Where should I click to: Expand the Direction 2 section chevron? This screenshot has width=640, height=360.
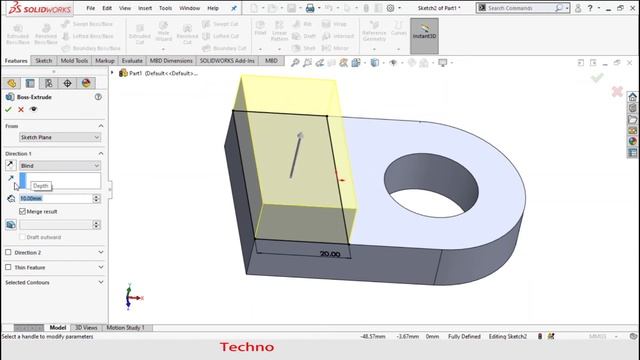click(x=101, y=252)
